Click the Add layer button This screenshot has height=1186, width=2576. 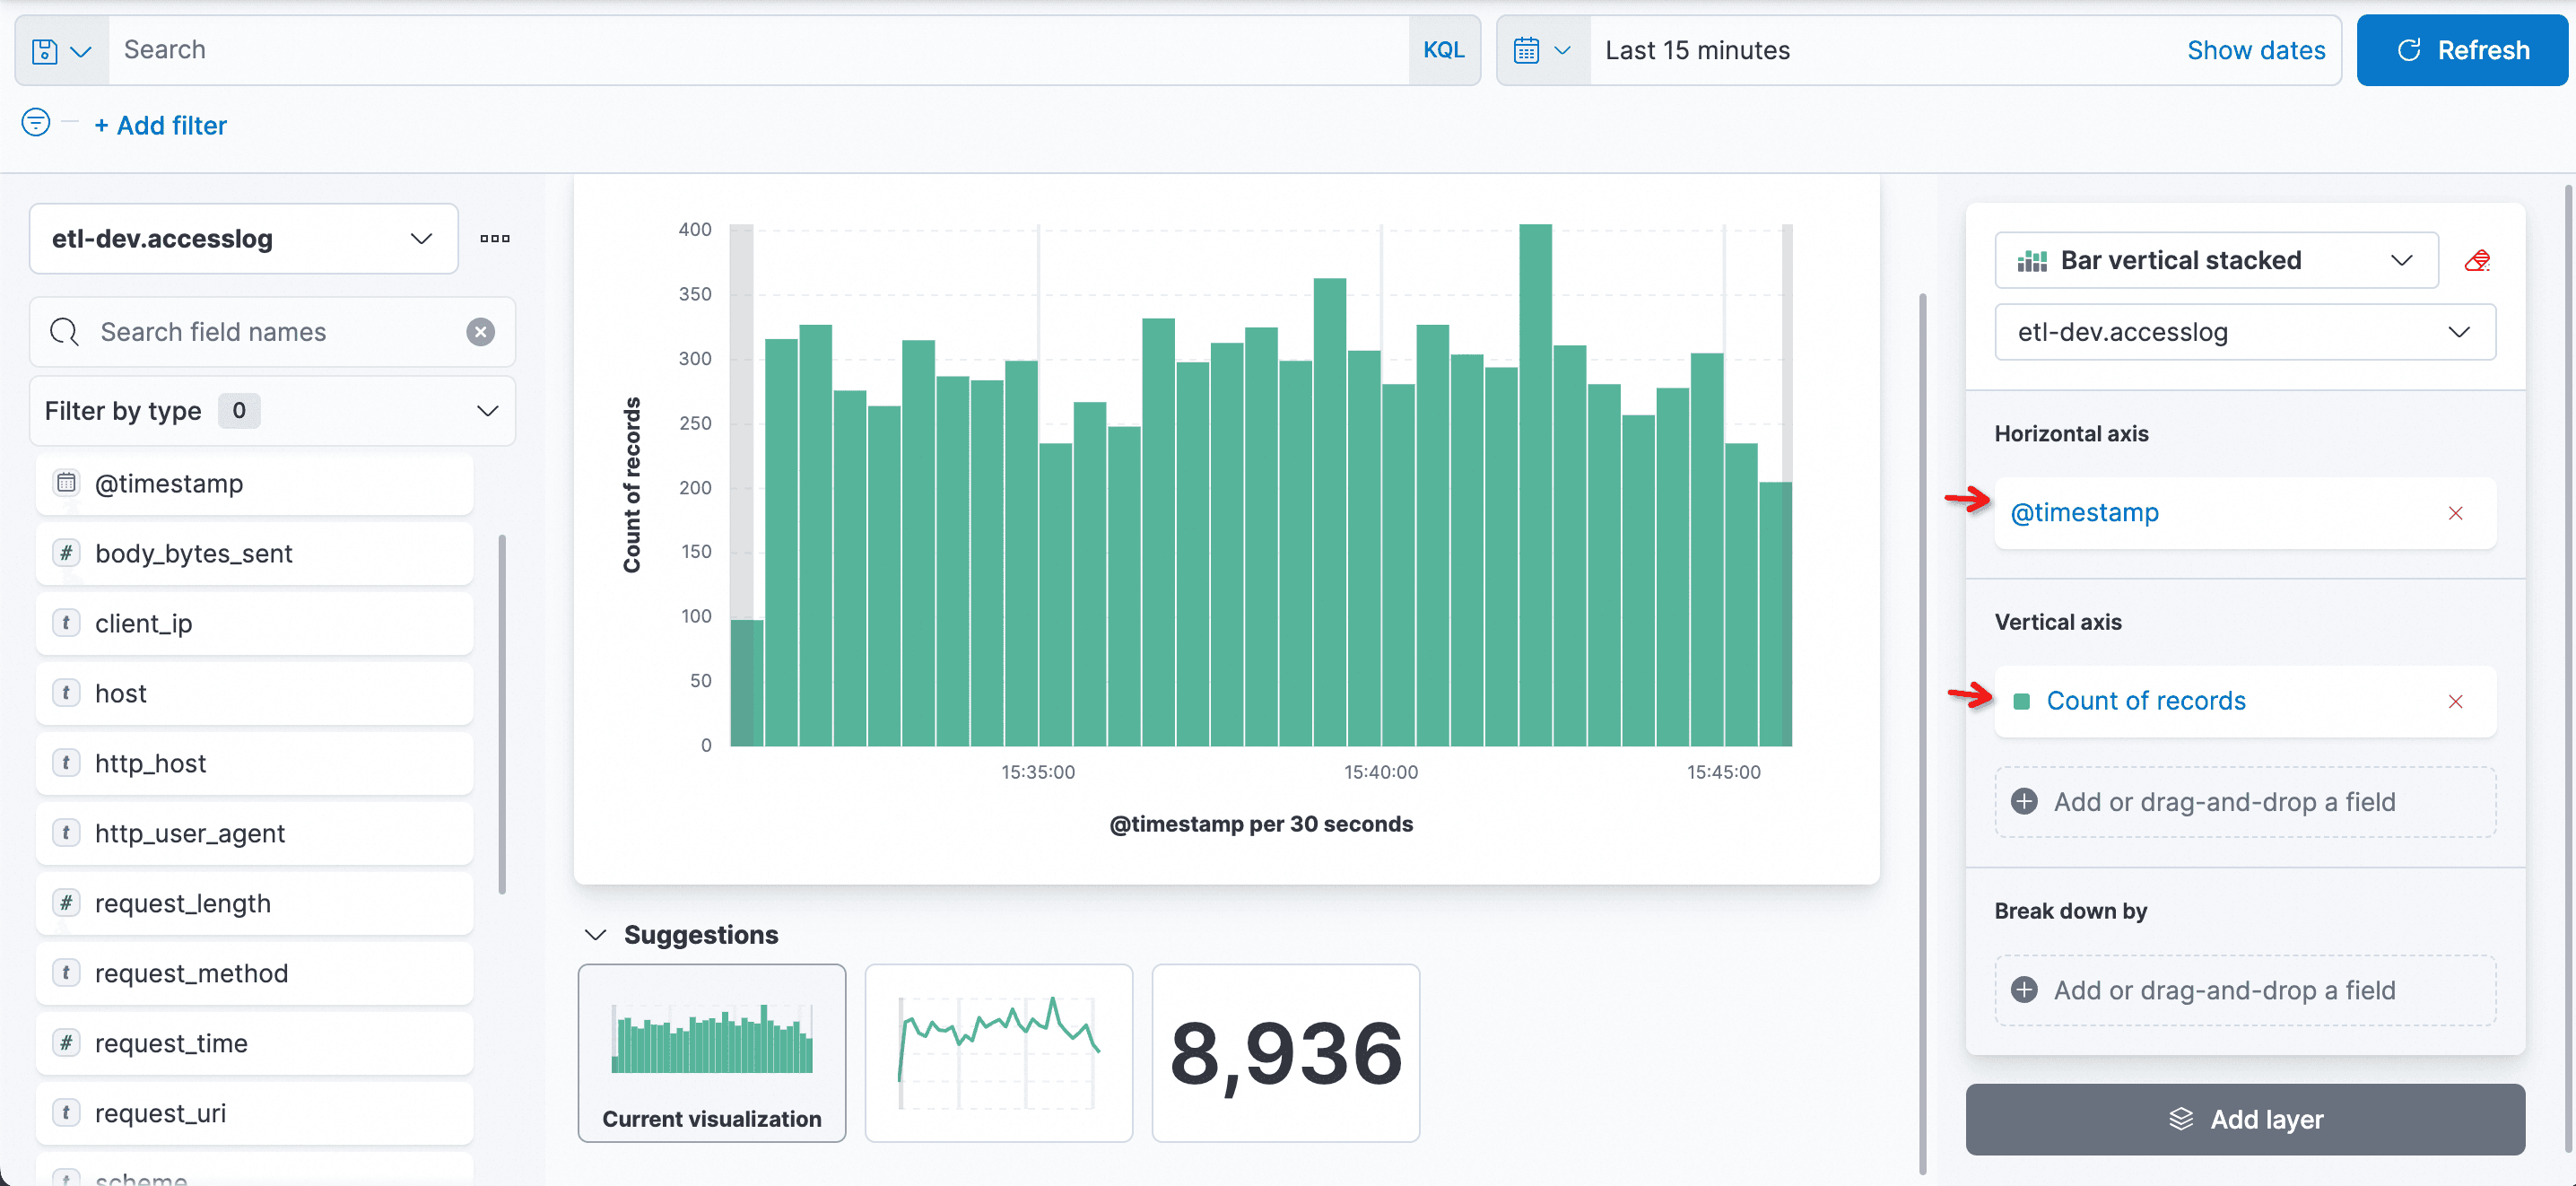click(2244, 1119)
